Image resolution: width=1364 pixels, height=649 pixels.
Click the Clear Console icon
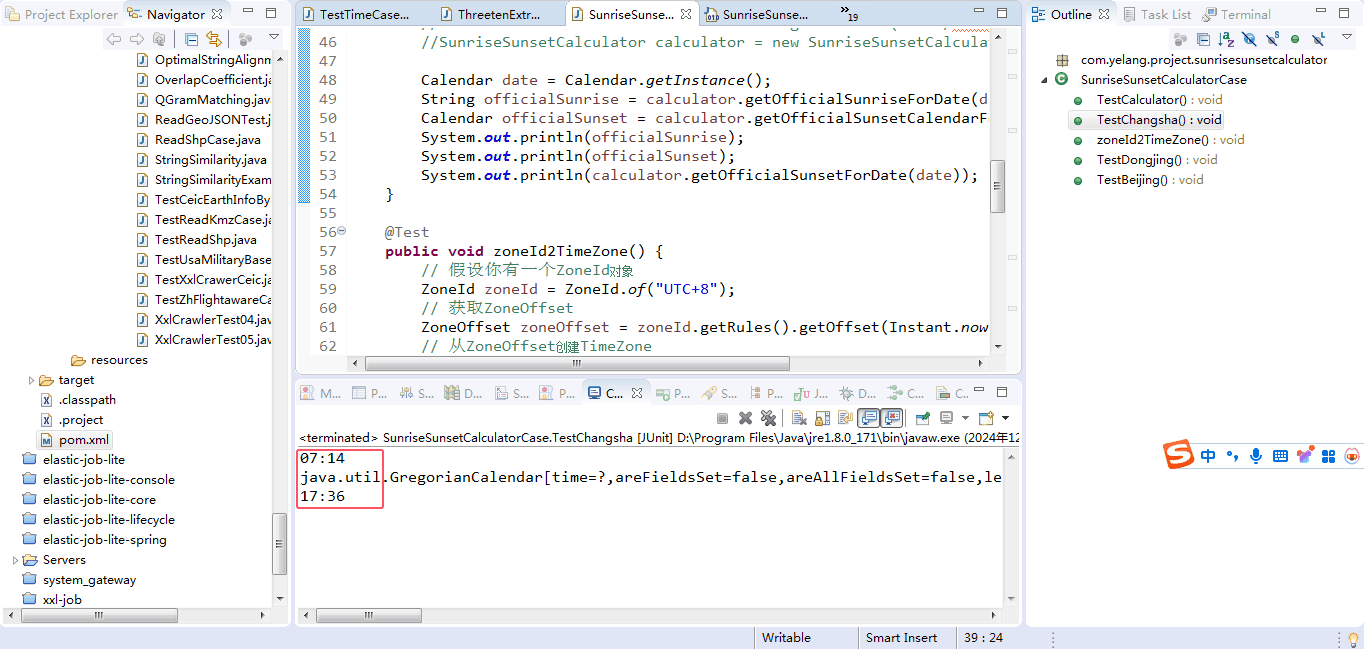(x=799, y=418)
